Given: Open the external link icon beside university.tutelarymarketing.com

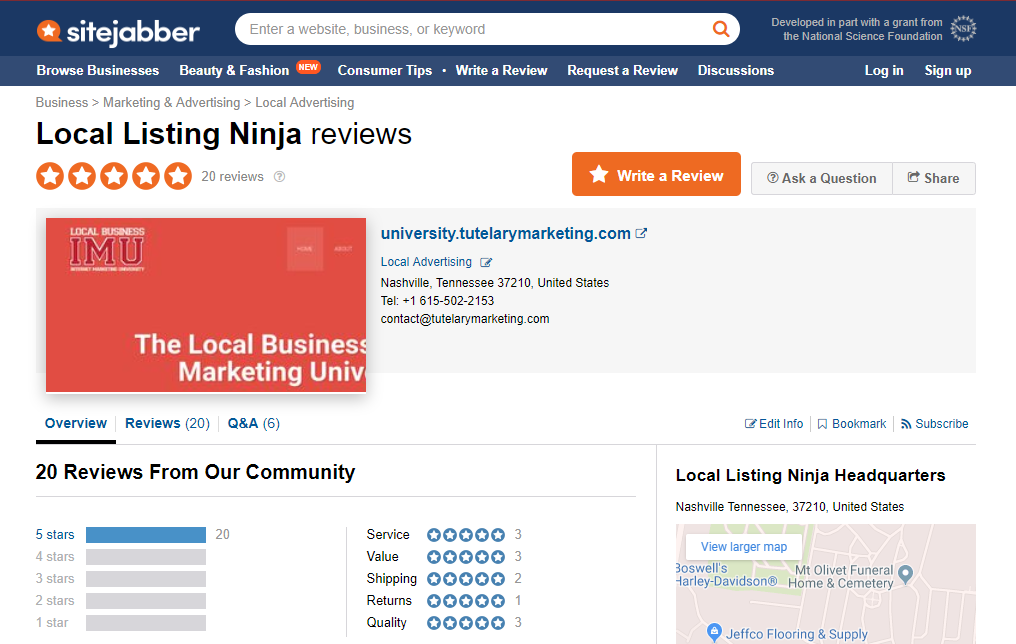Looking at the screenshot, I should coord(641,233).
